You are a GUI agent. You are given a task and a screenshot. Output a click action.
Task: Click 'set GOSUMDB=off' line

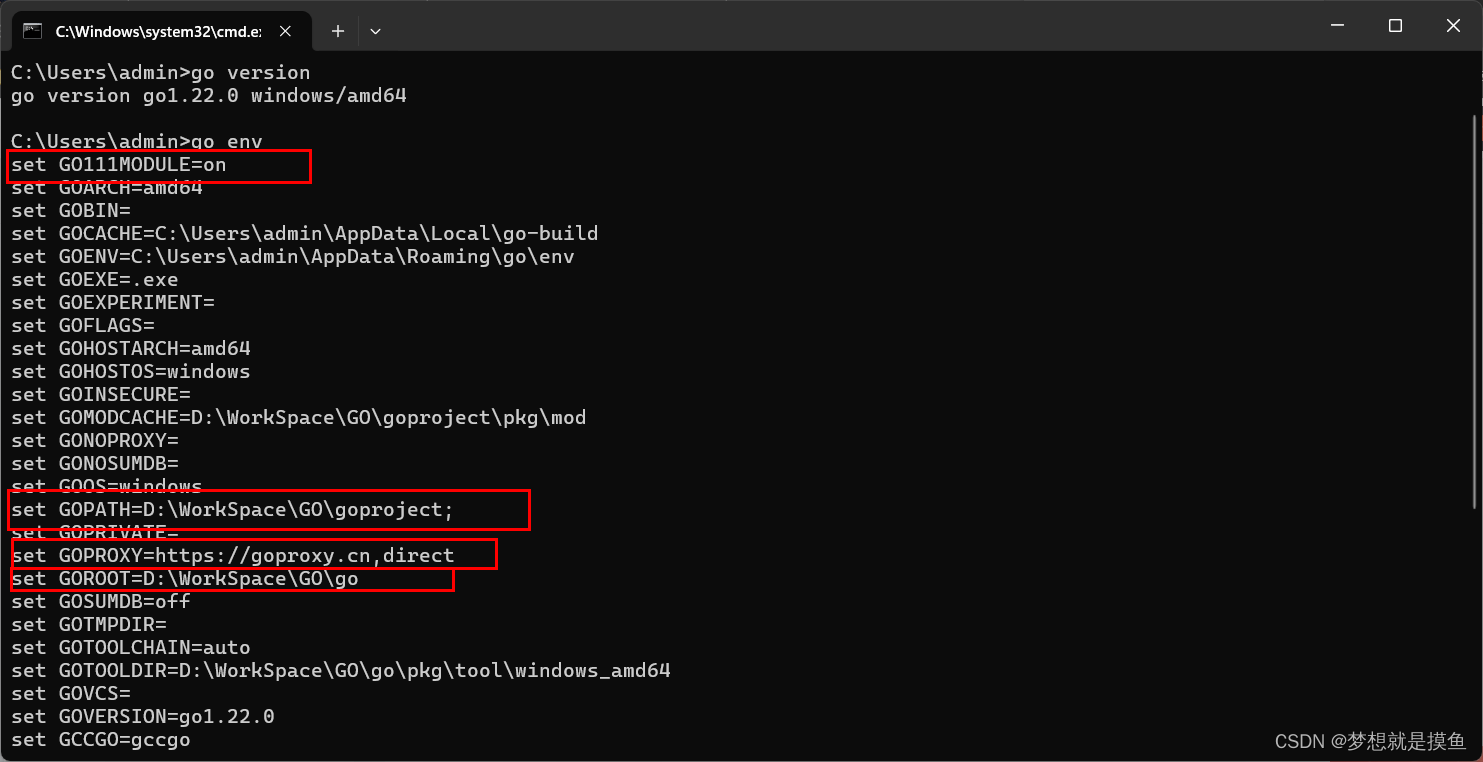(x=101, y=601)
